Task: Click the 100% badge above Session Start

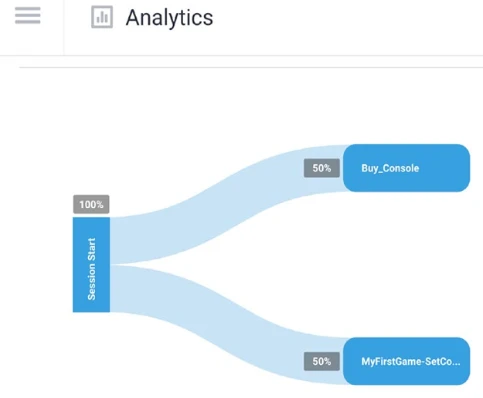Action: pos(91,204)
